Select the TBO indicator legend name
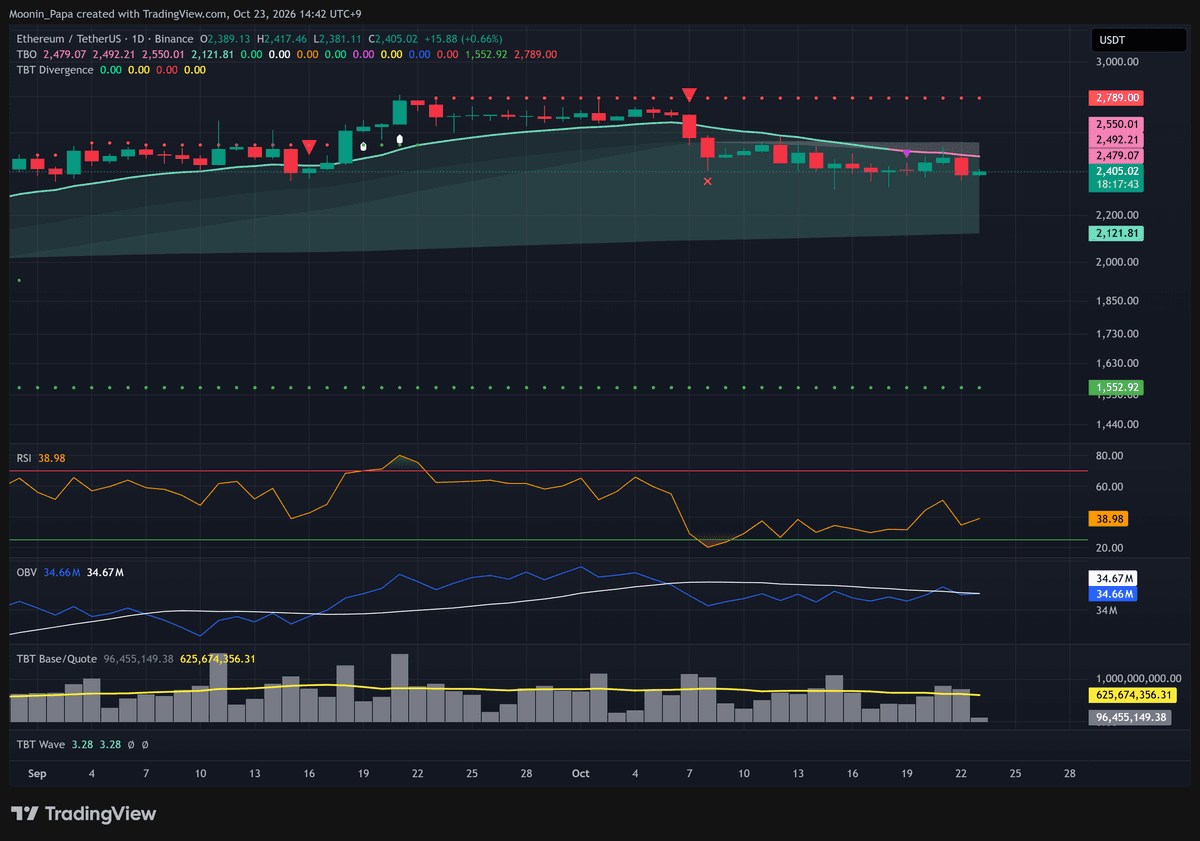 [x=27, y=54]
